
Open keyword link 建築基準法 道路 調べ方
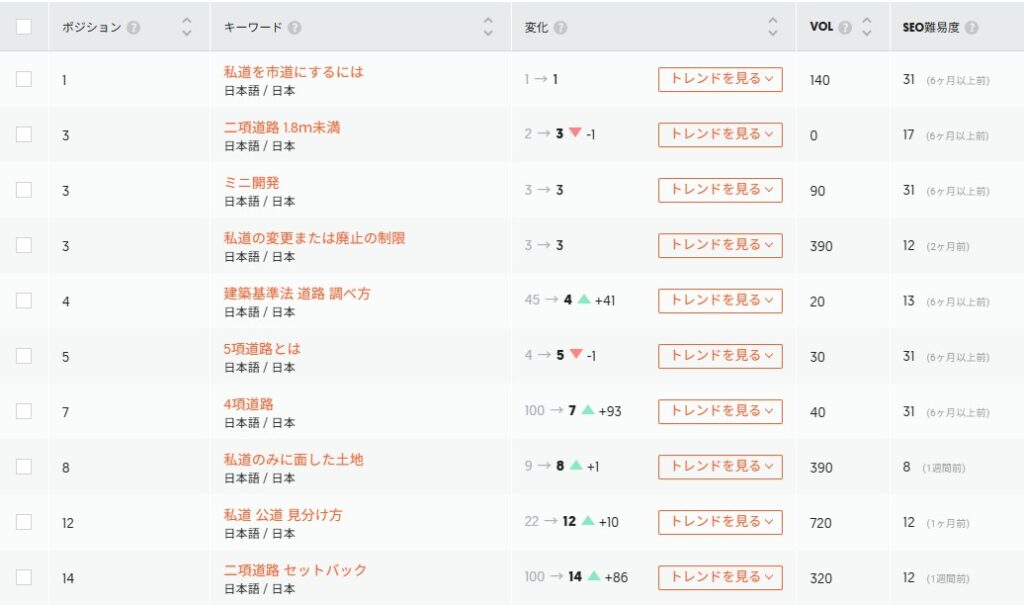[x=297, y=294]
